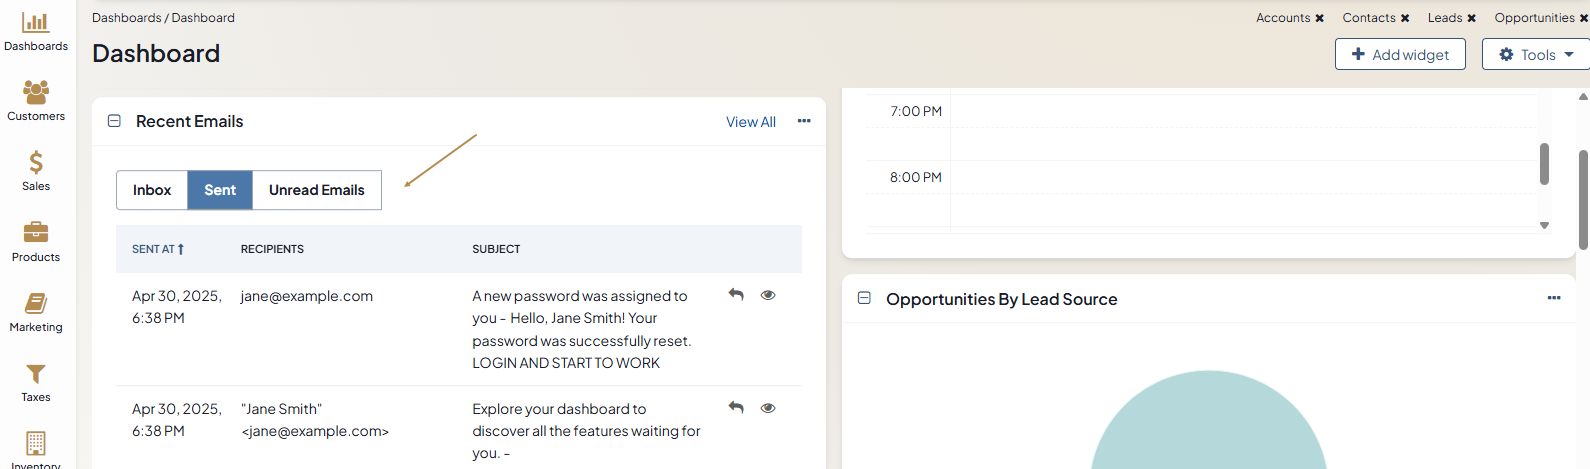Open the Marketing sidebar section
The height and width of the screenshot is (469, 1590).
pyautogui.click(x=36, y=313)
